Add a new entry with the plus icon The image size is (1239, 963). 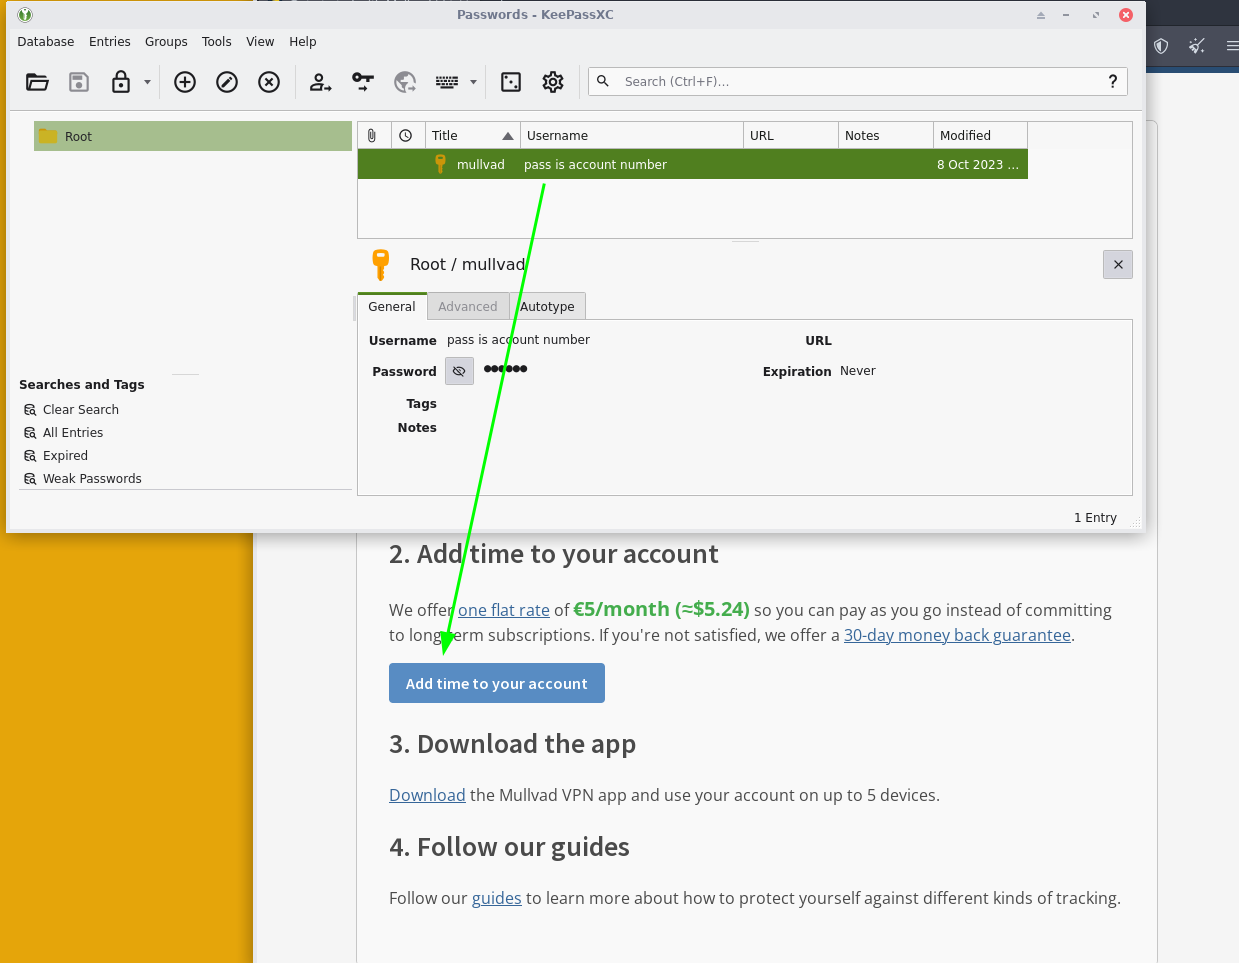pyautogui.click(x=185, y=82)
